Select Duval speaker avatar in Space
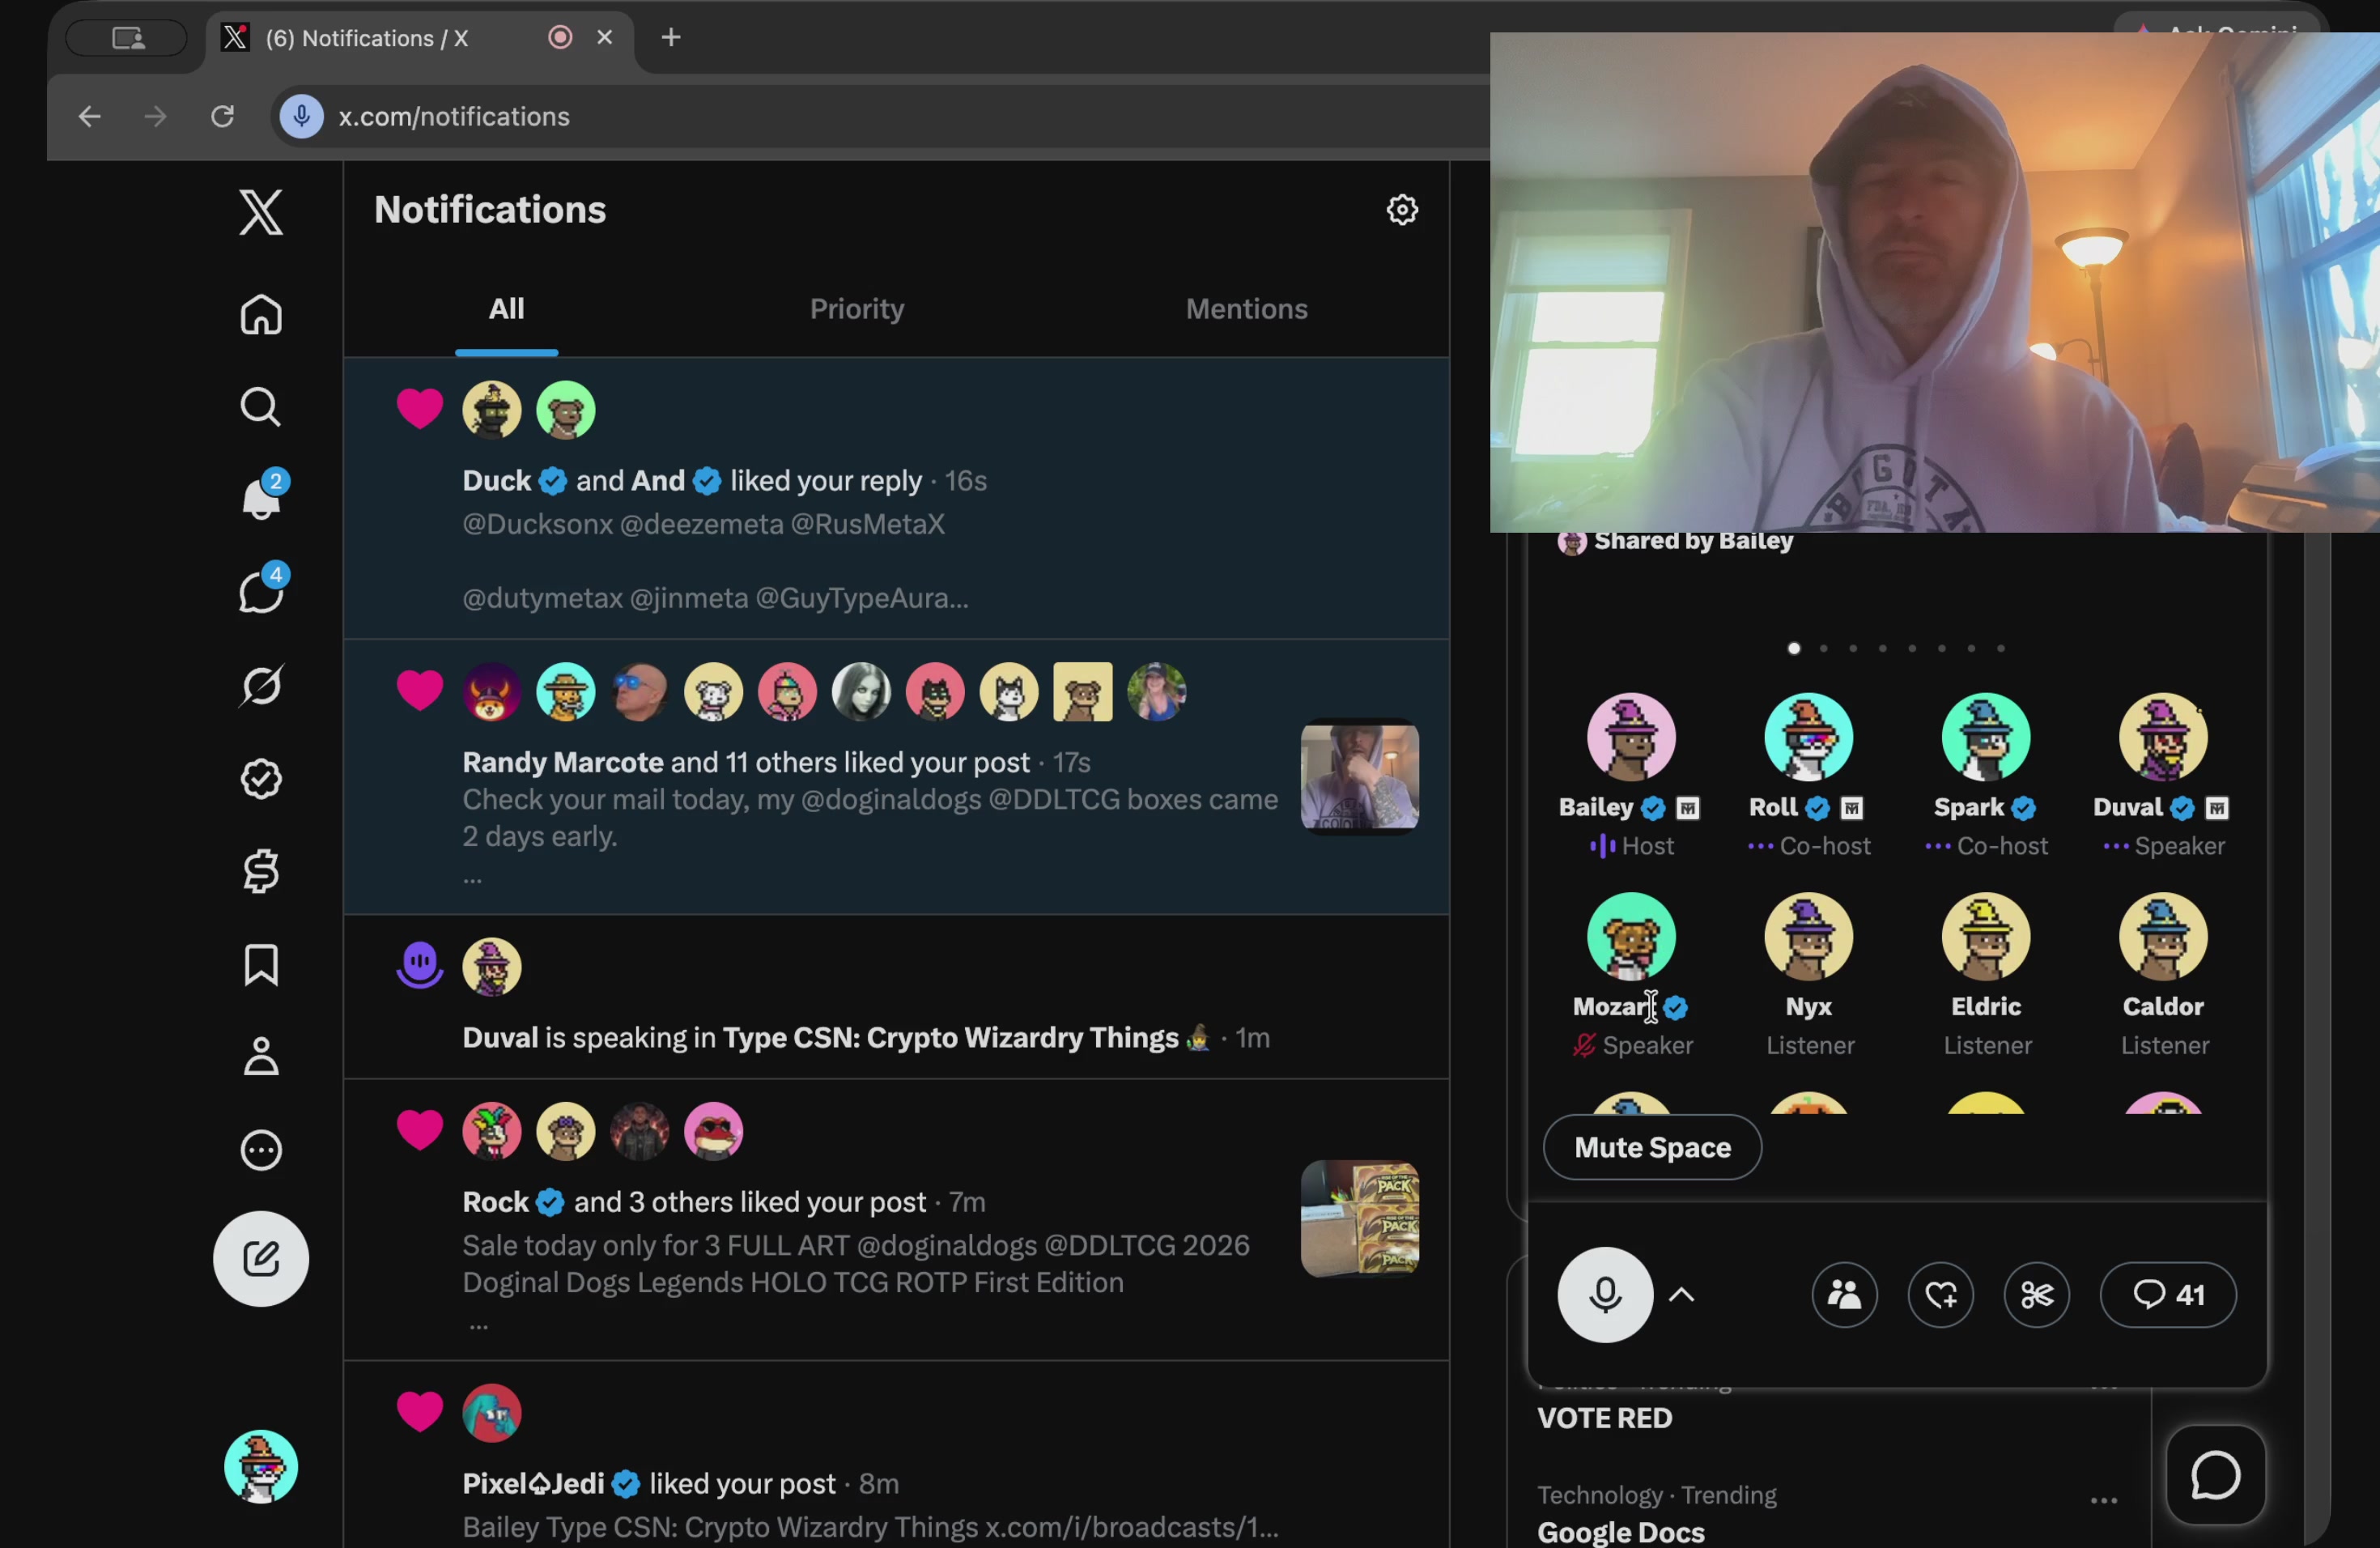Viewport: 2380px width, 1548px height. click(2163, 737)
